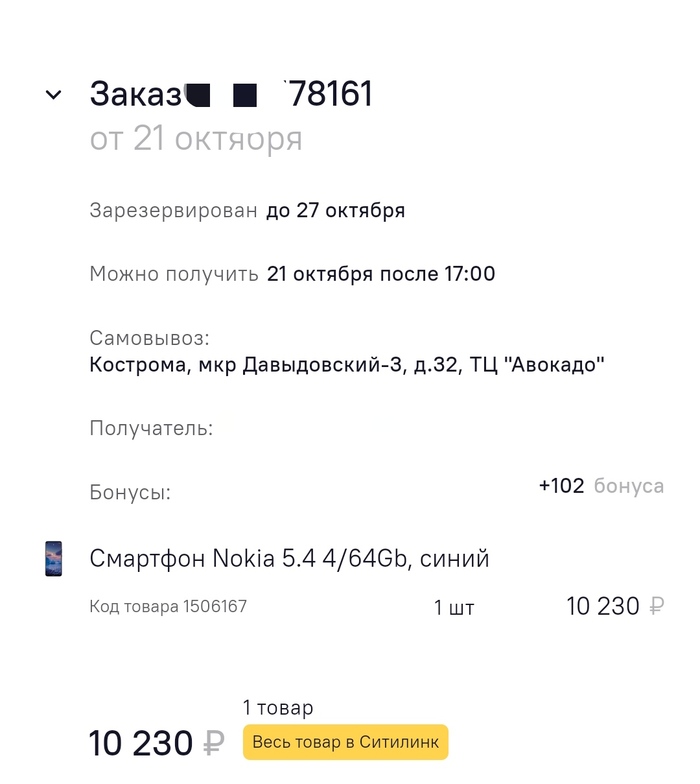Screen dimensions: 700x784
Task: Click the item price 10 230 in the product row
Action: [x=602, y=606]
